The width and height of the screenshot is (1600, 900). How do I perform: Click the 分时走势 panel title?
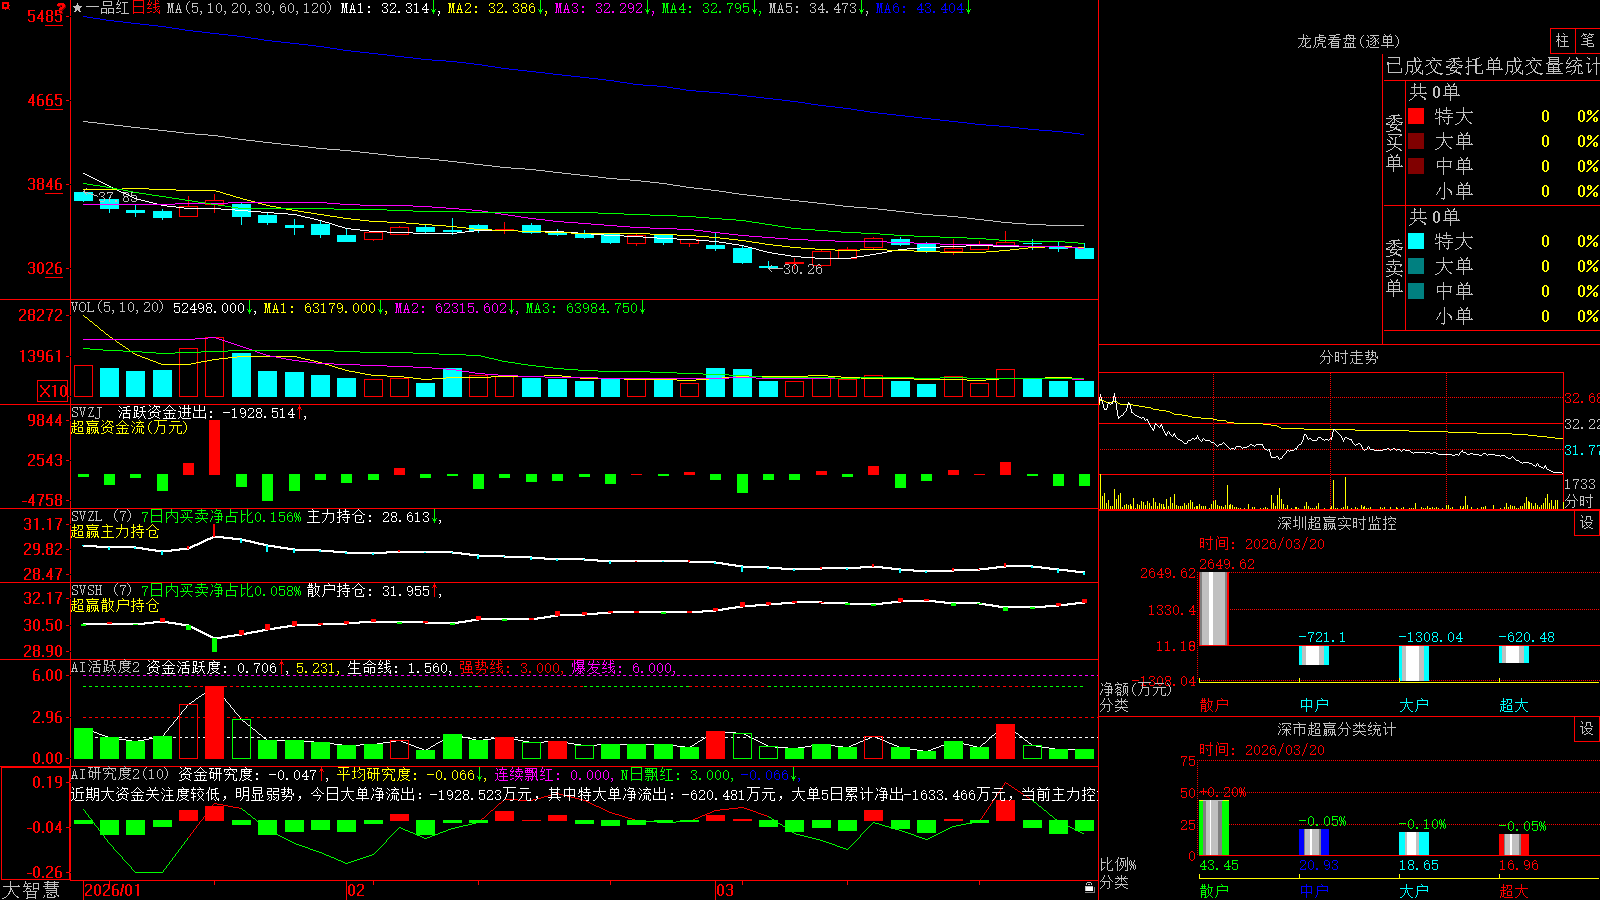(x=1349, y=357)
